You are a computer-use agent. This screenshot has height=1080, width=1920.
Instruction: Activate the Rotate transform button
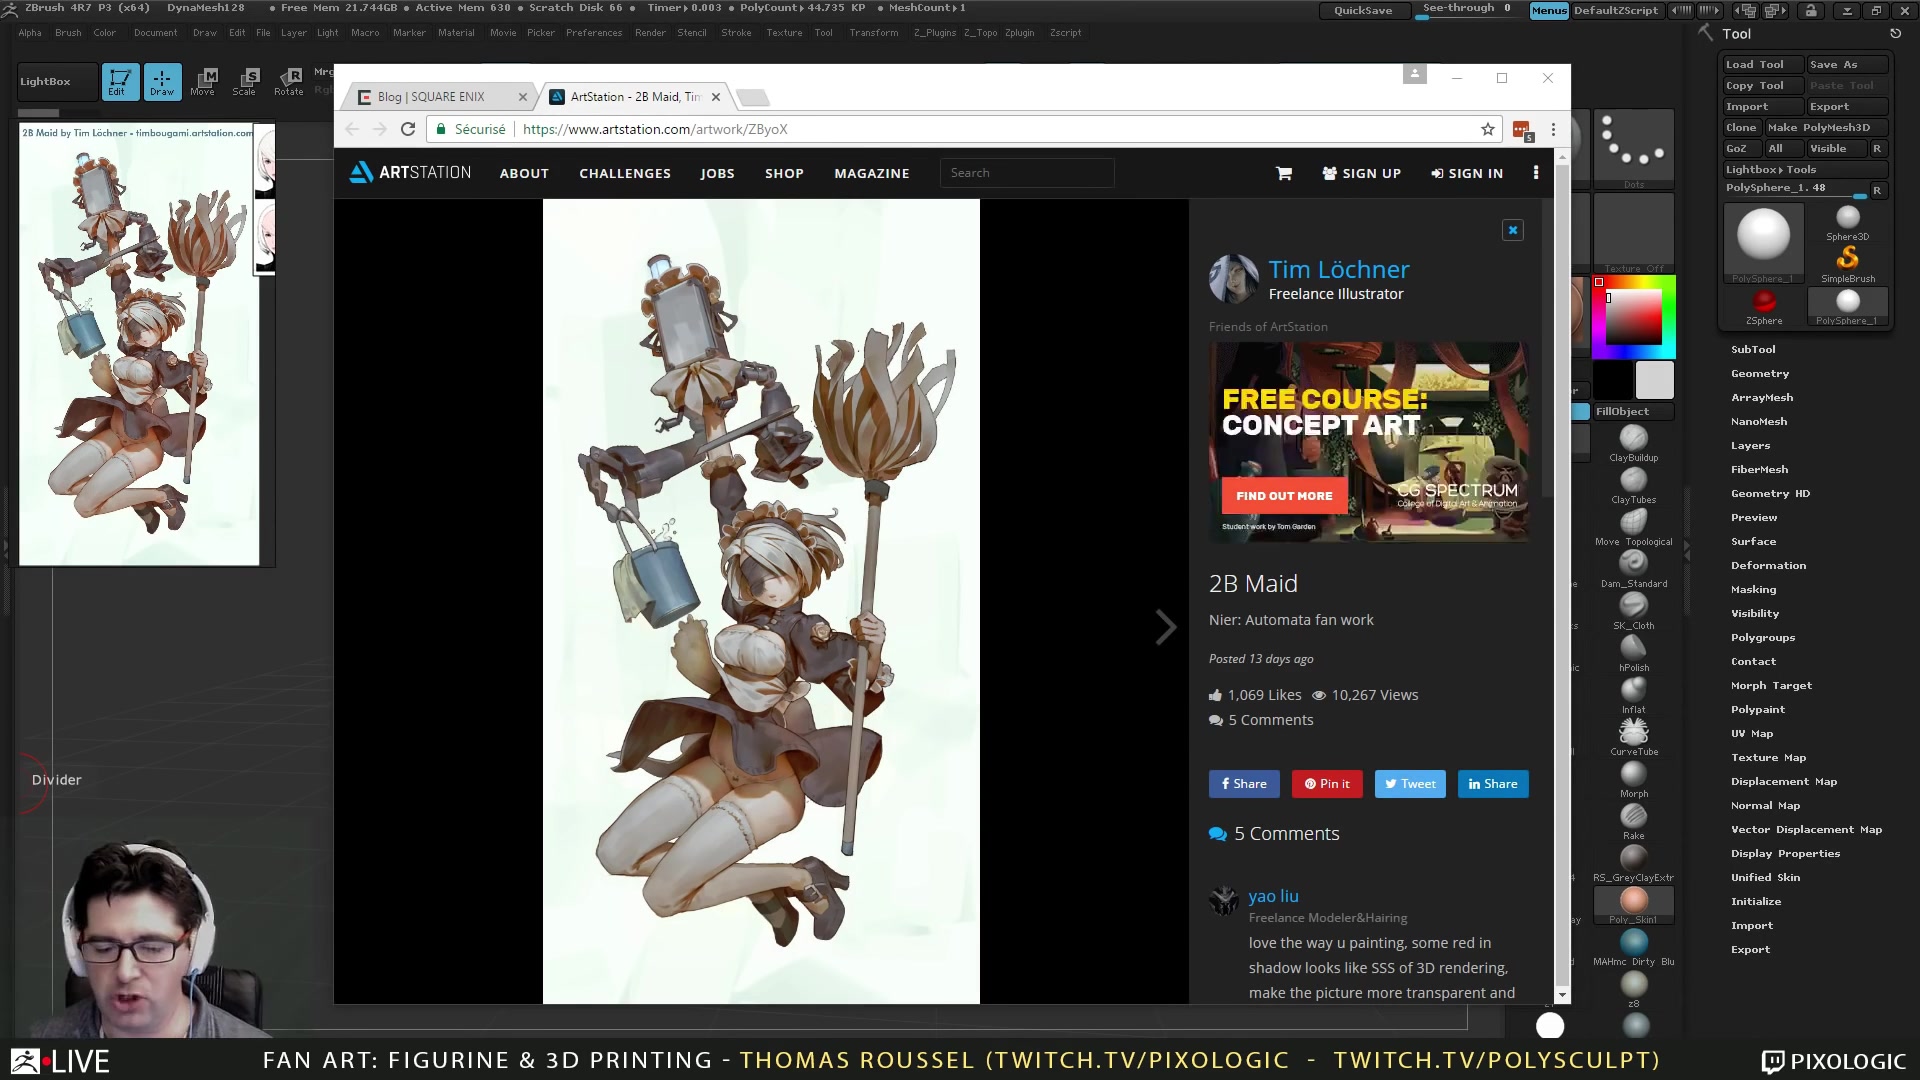coord(289,81)
